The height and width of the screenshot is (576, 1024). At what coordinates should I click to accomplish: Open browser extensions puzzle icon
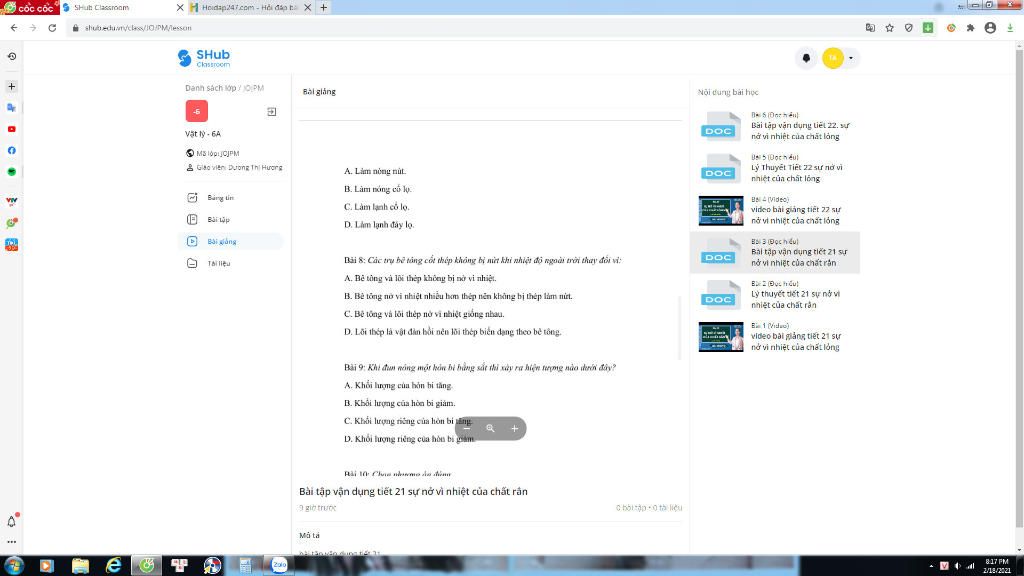click(x=970, y=28)
